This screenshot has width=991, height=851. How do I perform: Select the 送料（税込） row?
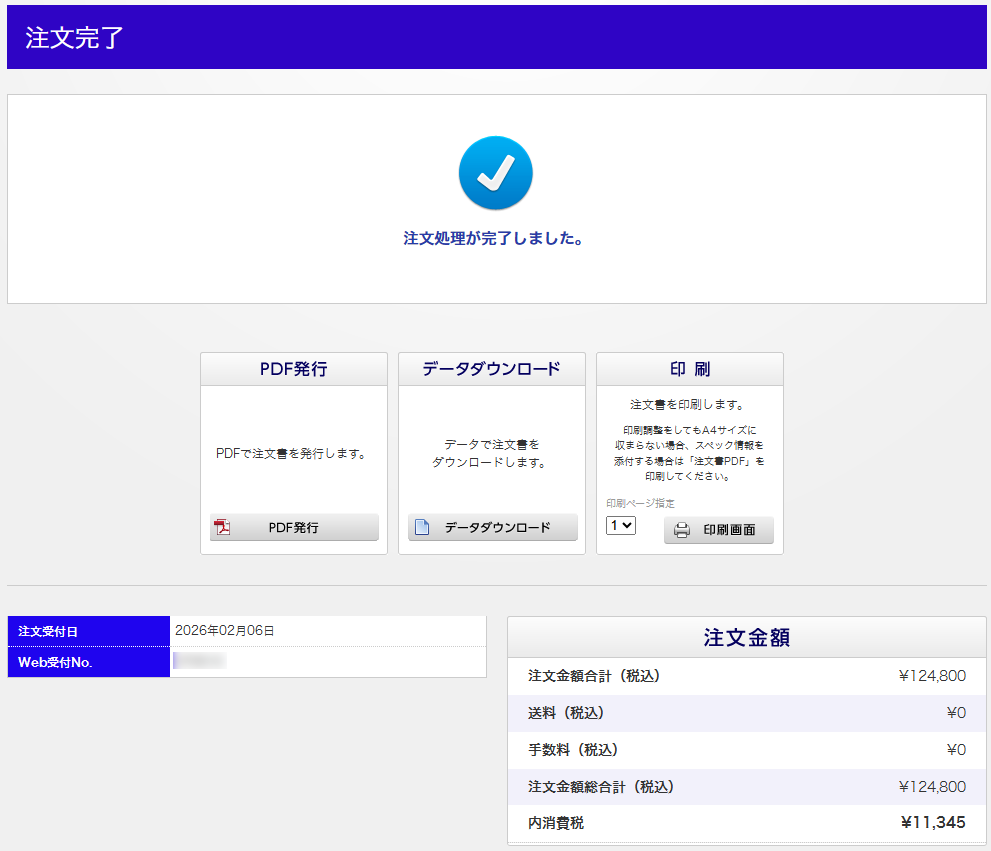click(x=746, y=713)
